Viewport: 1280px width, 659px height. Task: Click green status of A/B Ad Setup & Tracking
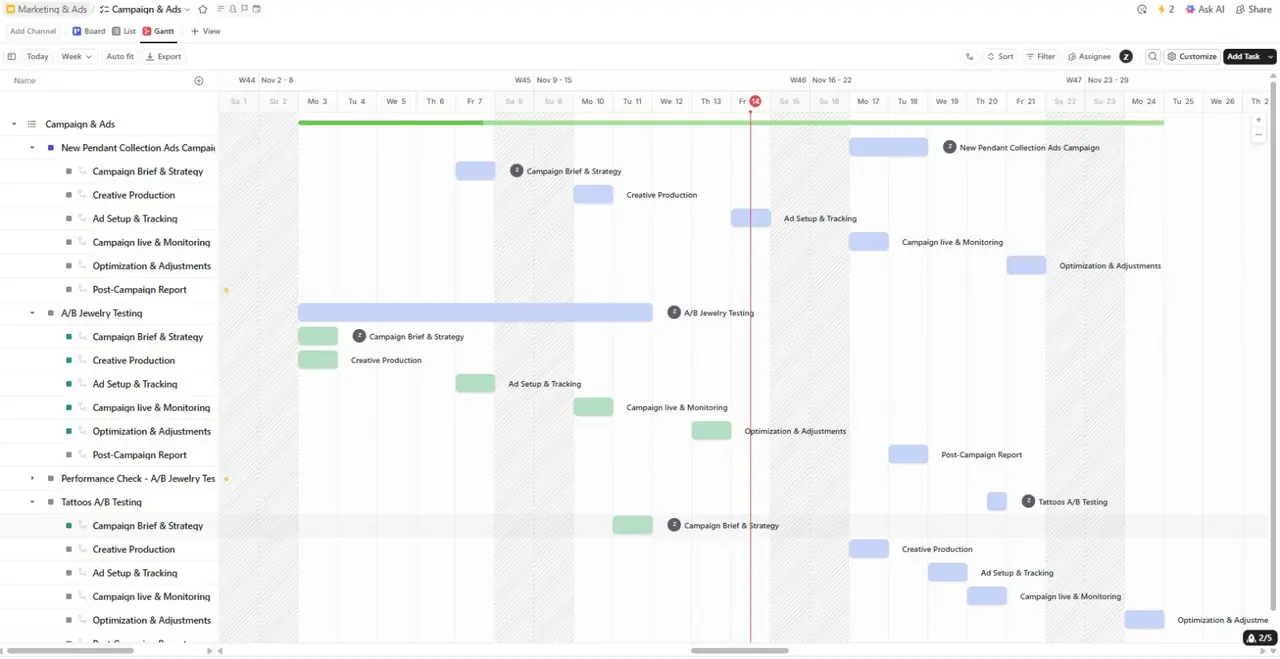(69, 384)
